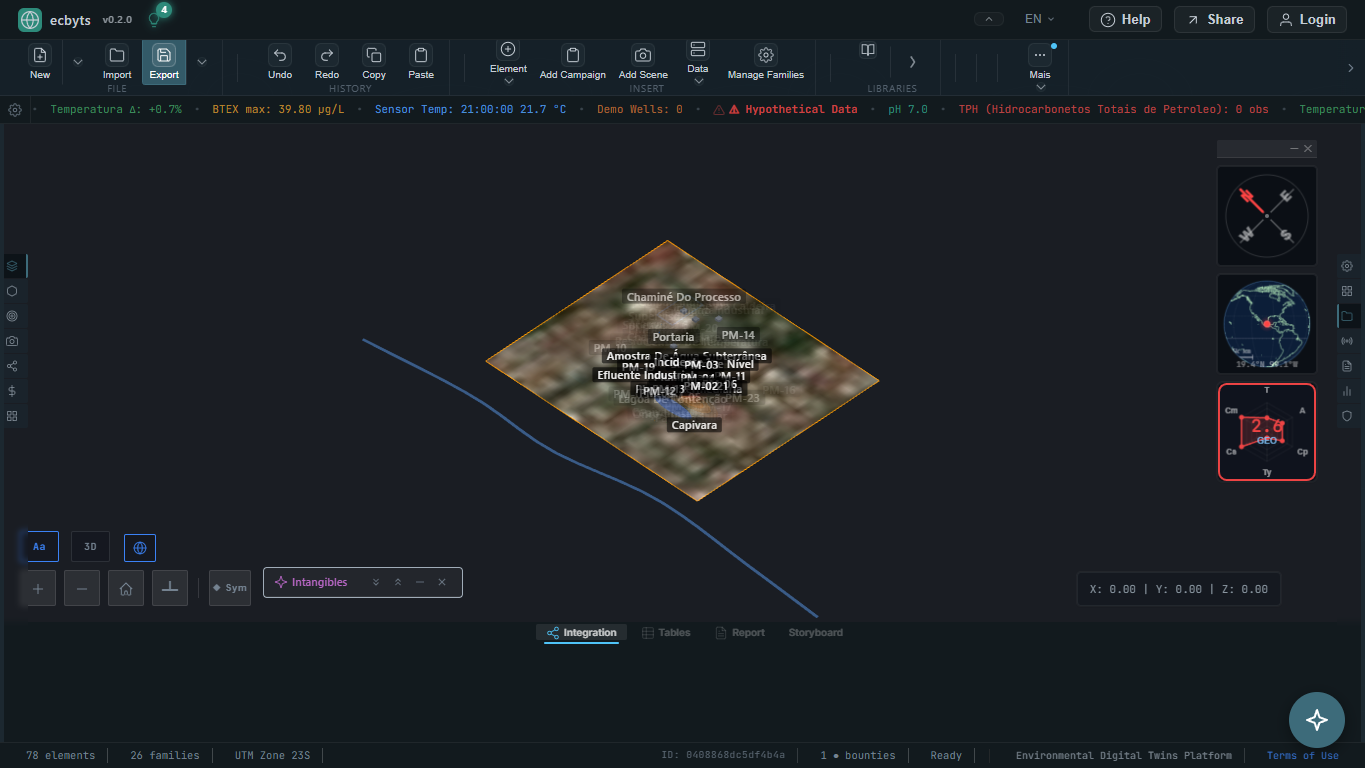
Task: Reset view with the home button
Action: [126, 588]
